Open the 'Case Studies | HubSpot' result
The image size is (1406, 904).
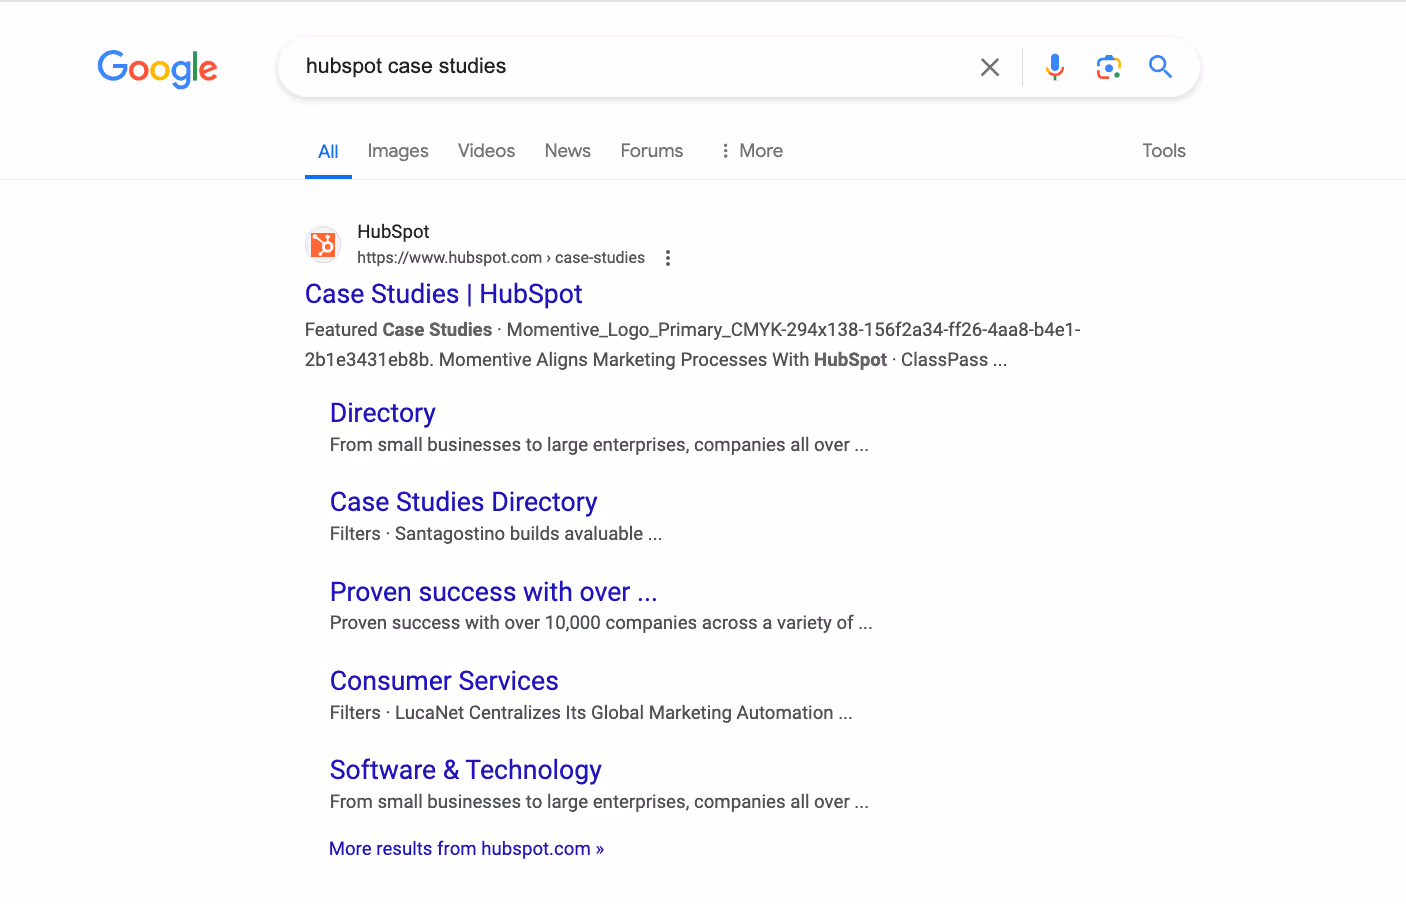(x=444, y=294)
